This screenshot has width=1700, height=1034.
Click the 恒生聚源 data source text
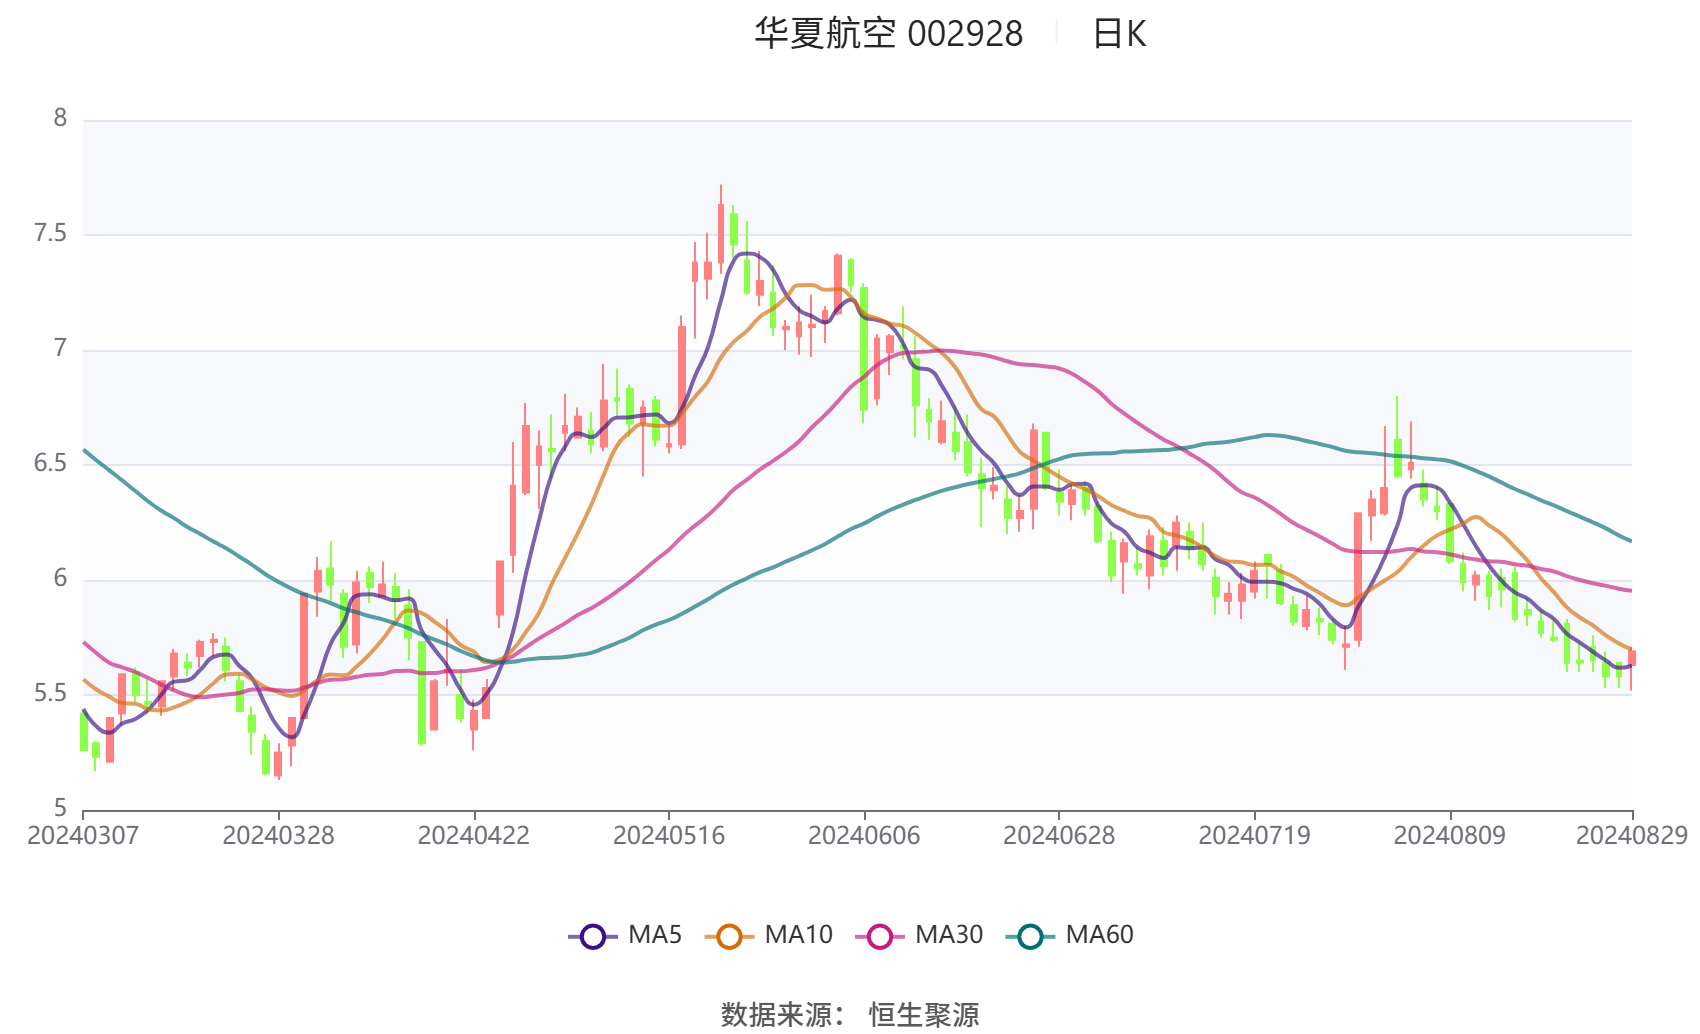coord(924,1015)
